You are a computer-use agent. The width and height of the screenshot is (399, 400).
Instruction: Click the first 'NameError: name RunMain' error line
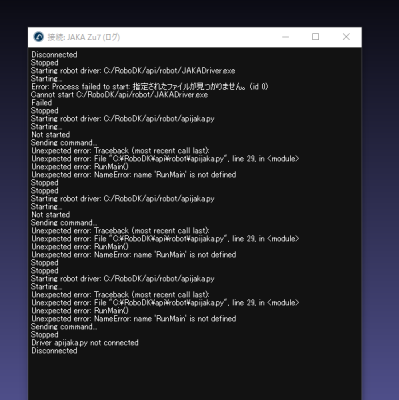(x=134, y=175)
